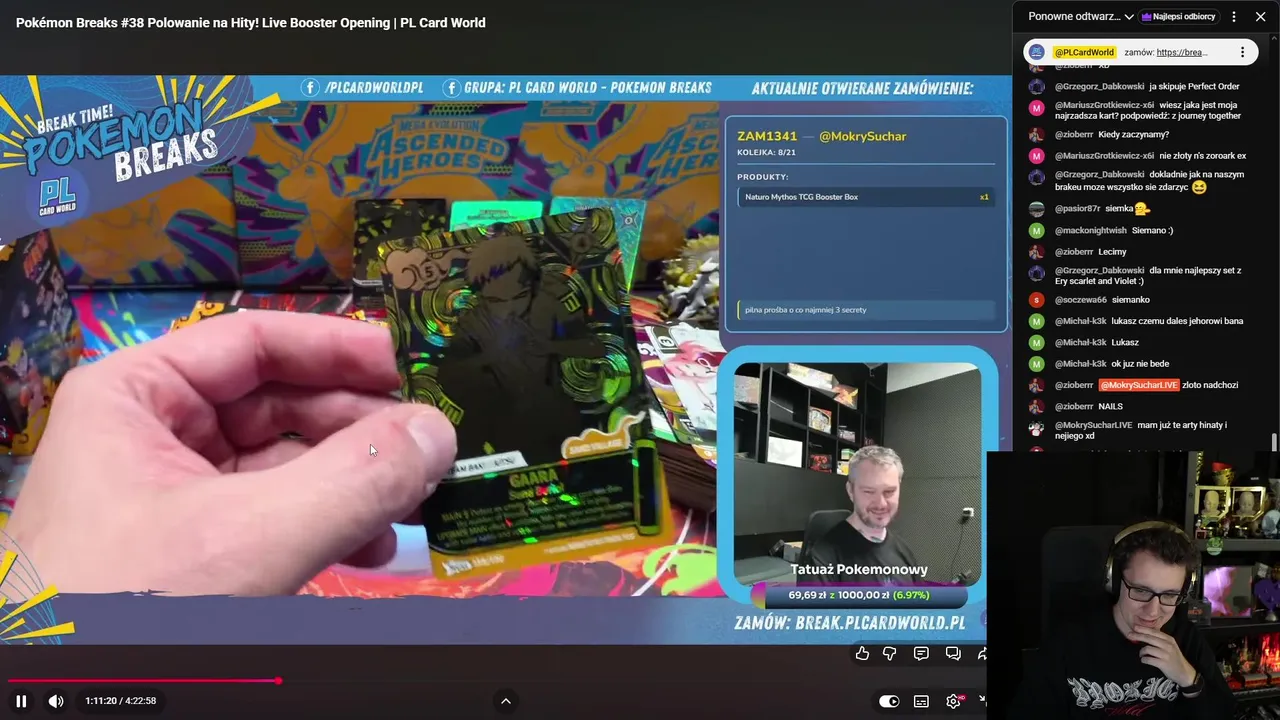The image size is (1280, 720).
Task: Click the thumbs-up like icon
Action: [862, 653]
